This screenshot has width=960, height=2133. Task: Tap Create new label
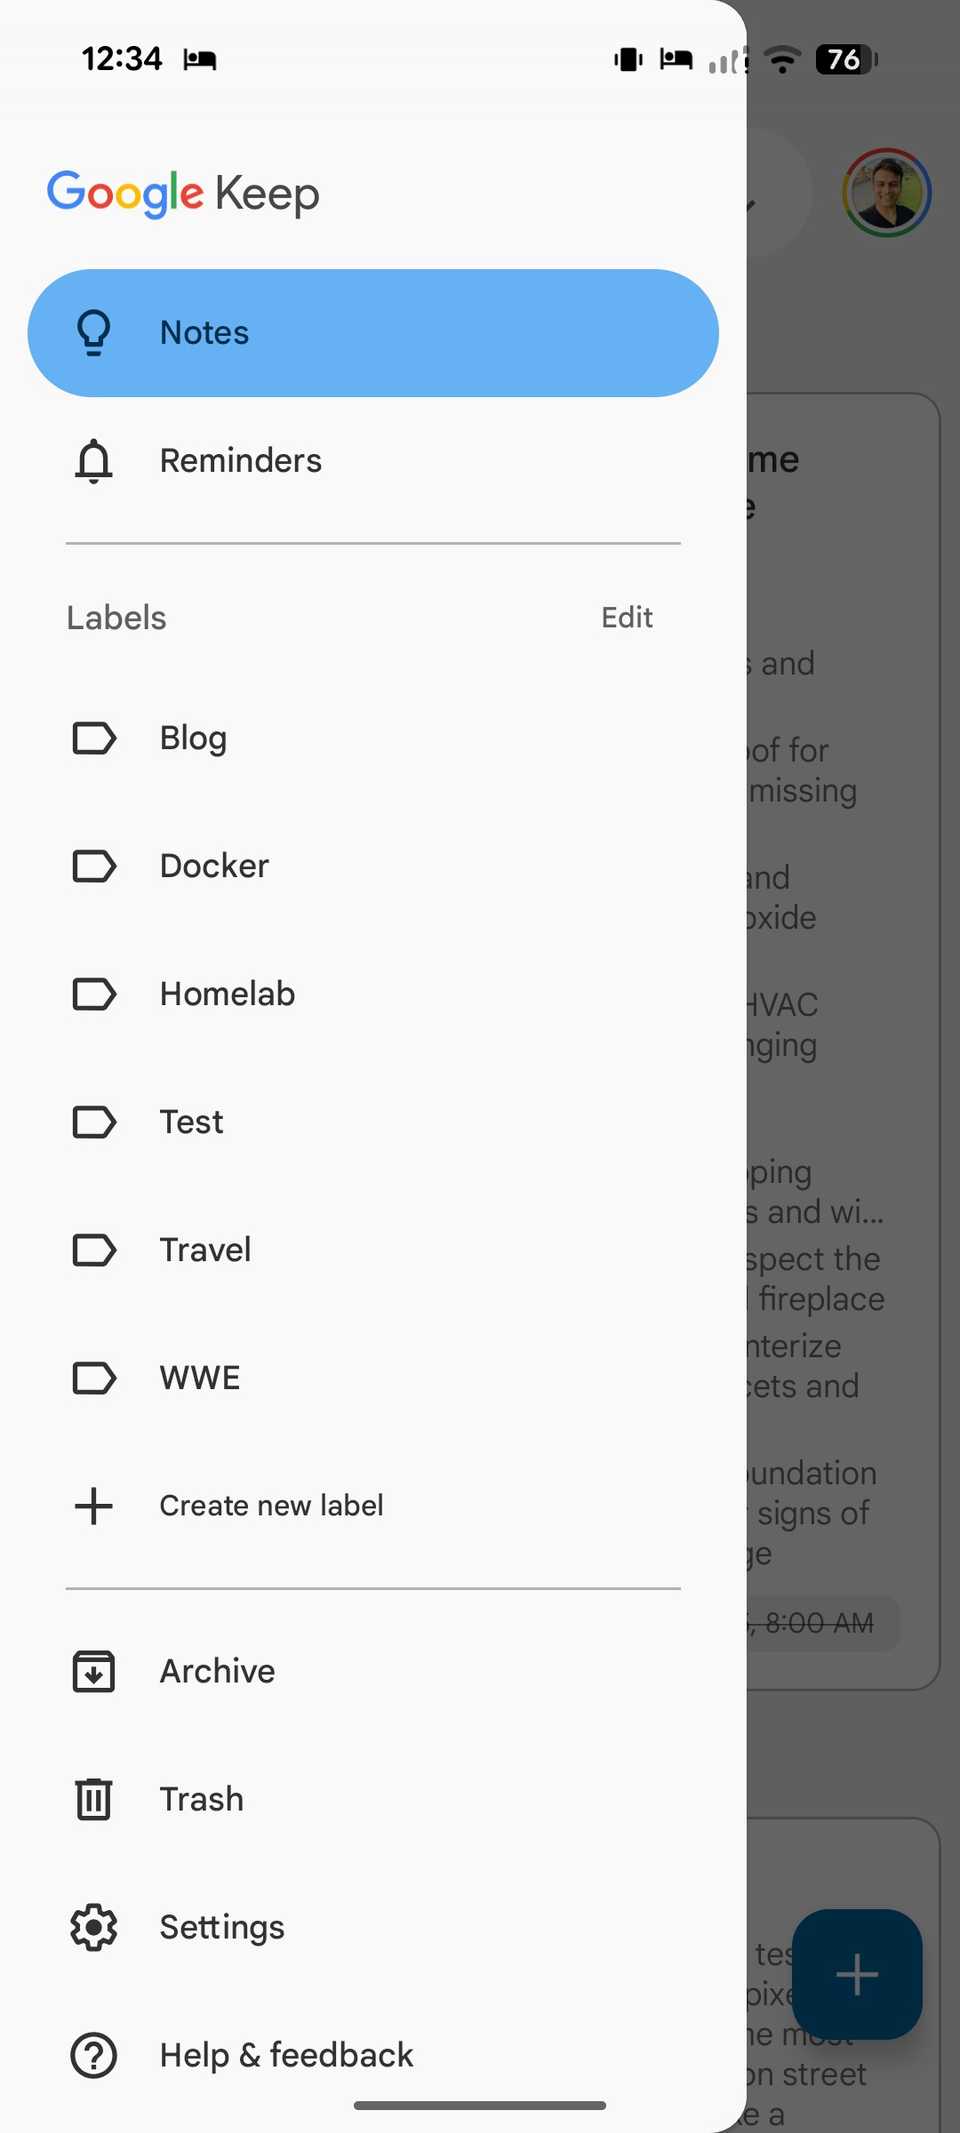(271, 1506)
